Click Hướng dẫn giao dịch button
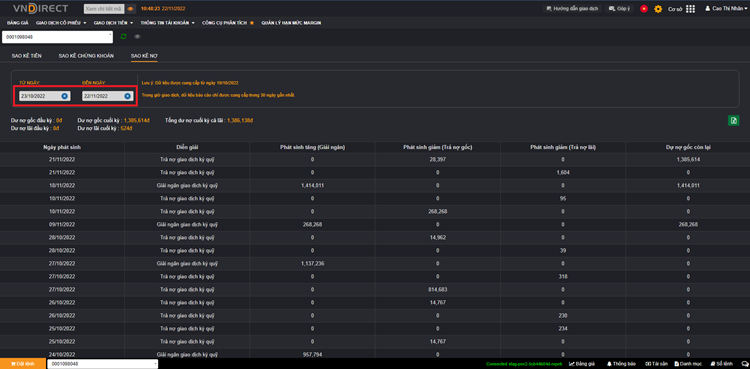This screenshot has width=750, height=369. [x=572, y=9]
